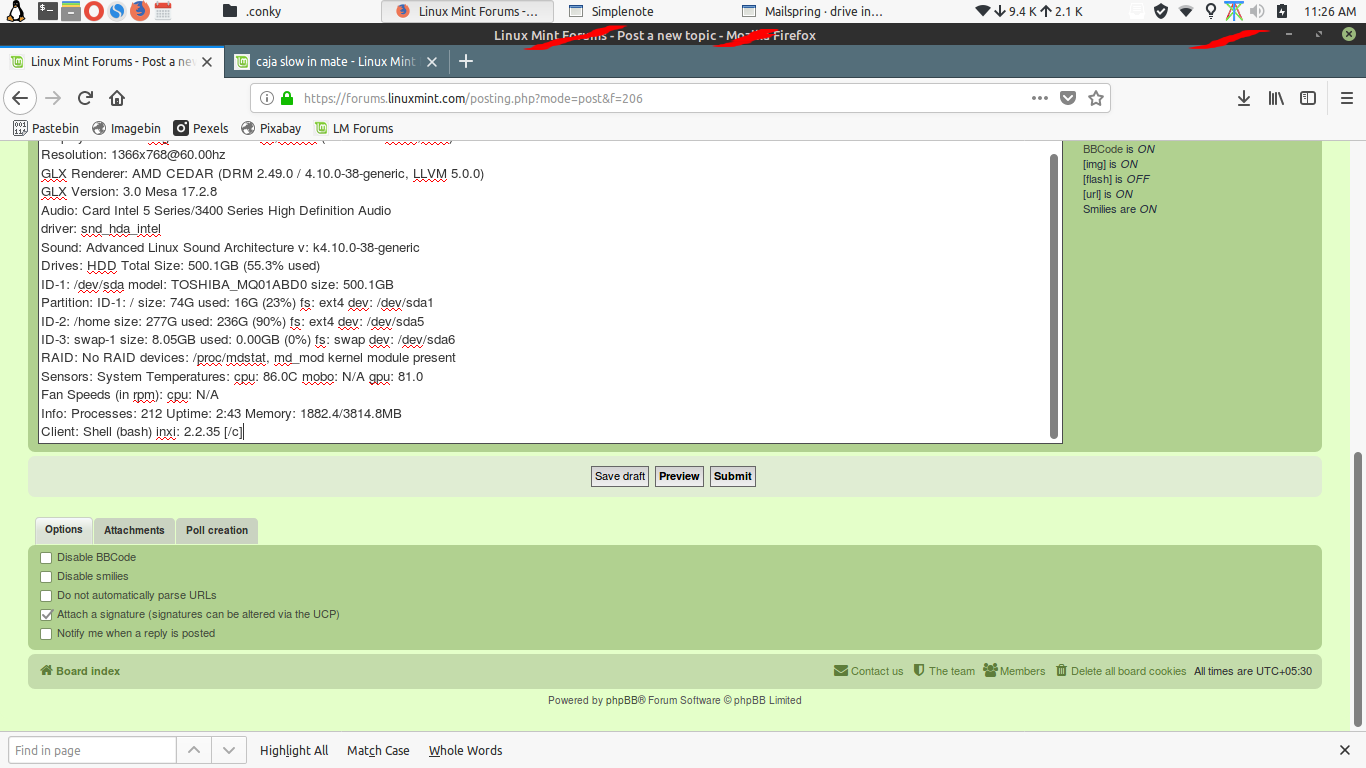Switch to the Options tab

pos(64,530)
